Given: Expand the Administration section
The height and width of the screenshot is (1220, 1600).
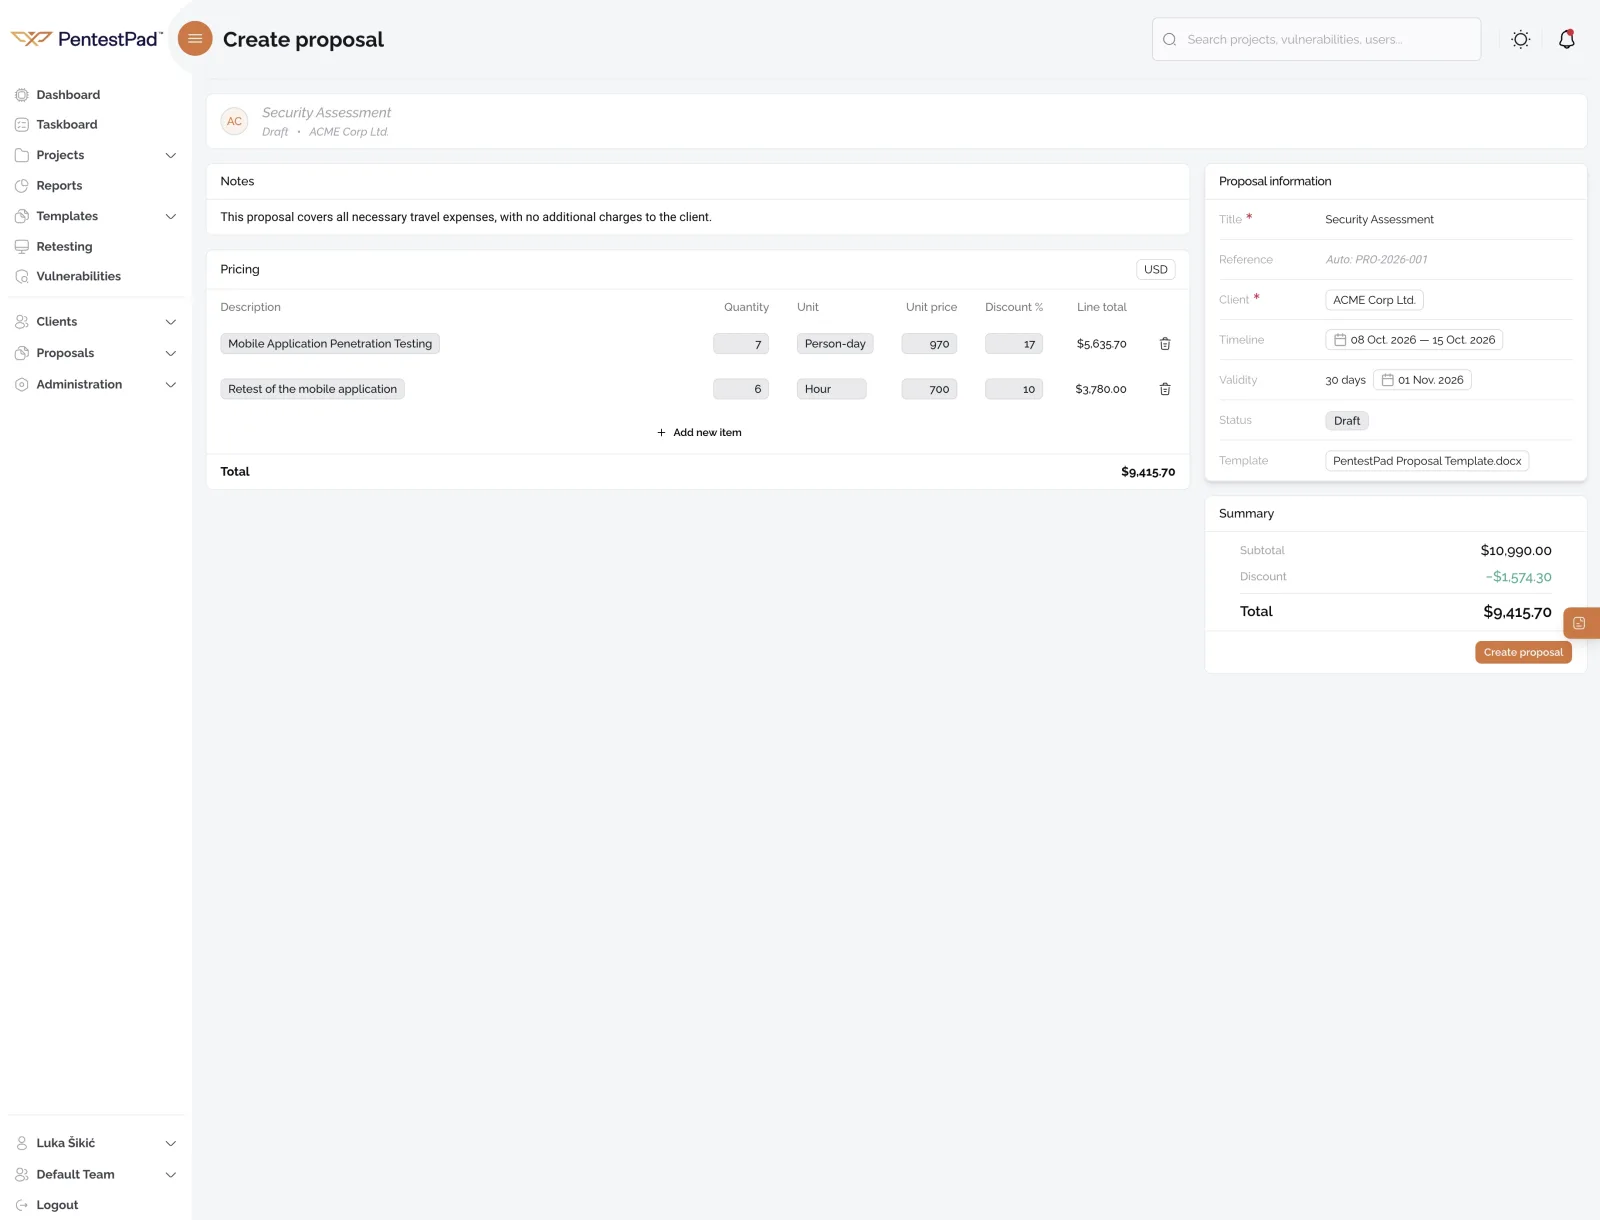Looking at the screenshot, I should pyautogui.click(x=171, y=385).
